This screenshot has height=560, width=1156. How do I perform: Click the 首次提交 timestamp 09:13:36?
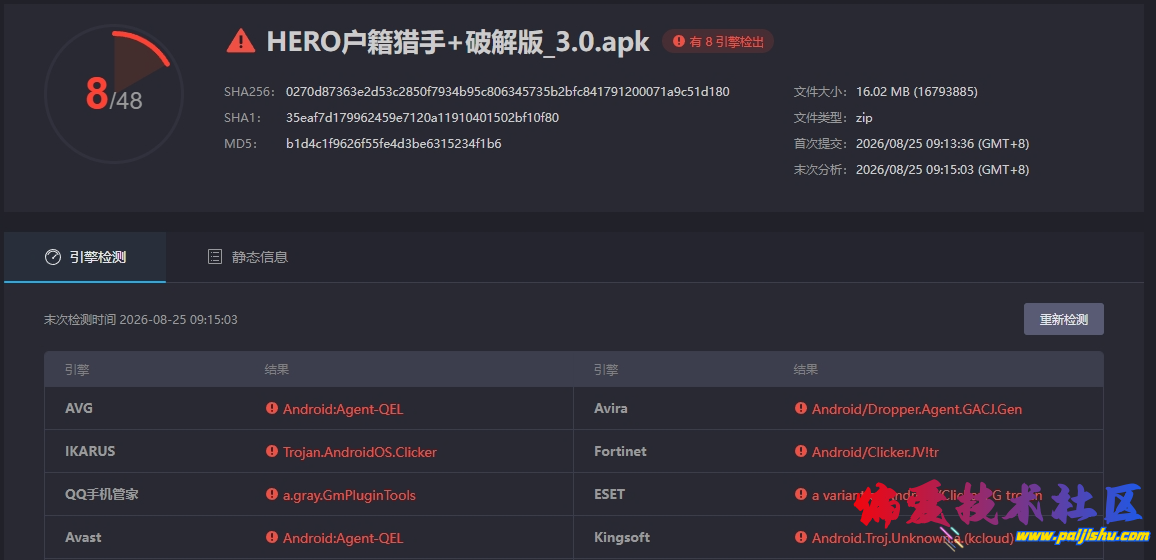click(942, 144)
